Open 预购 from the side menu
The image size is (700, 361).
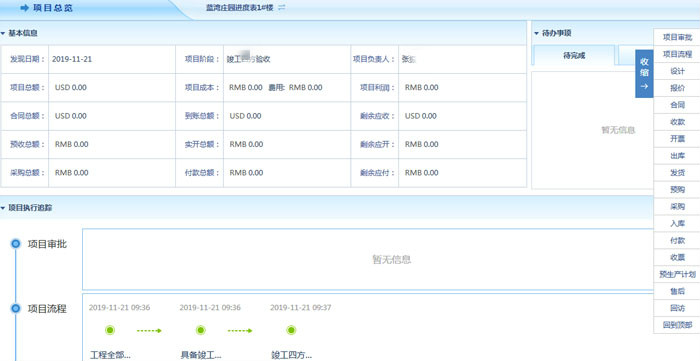677,190
